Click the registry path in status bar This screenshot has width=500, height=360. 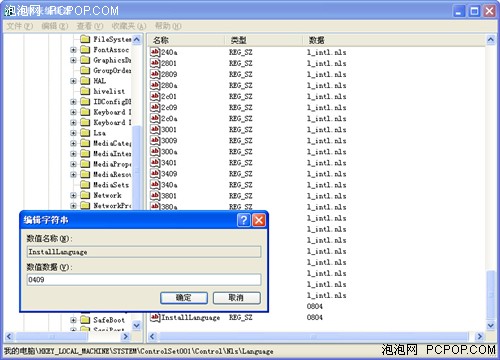point(138,351)
